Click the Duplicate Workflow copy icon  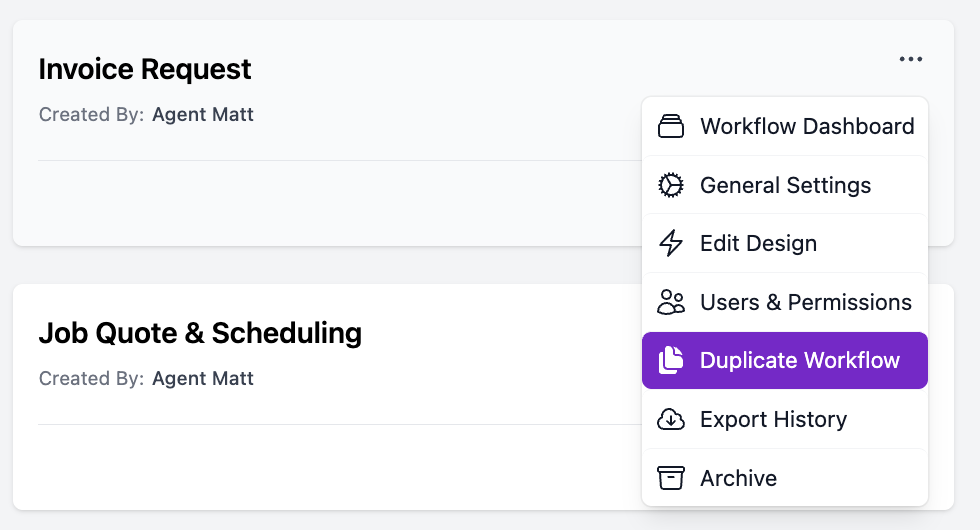click(670, 361)
